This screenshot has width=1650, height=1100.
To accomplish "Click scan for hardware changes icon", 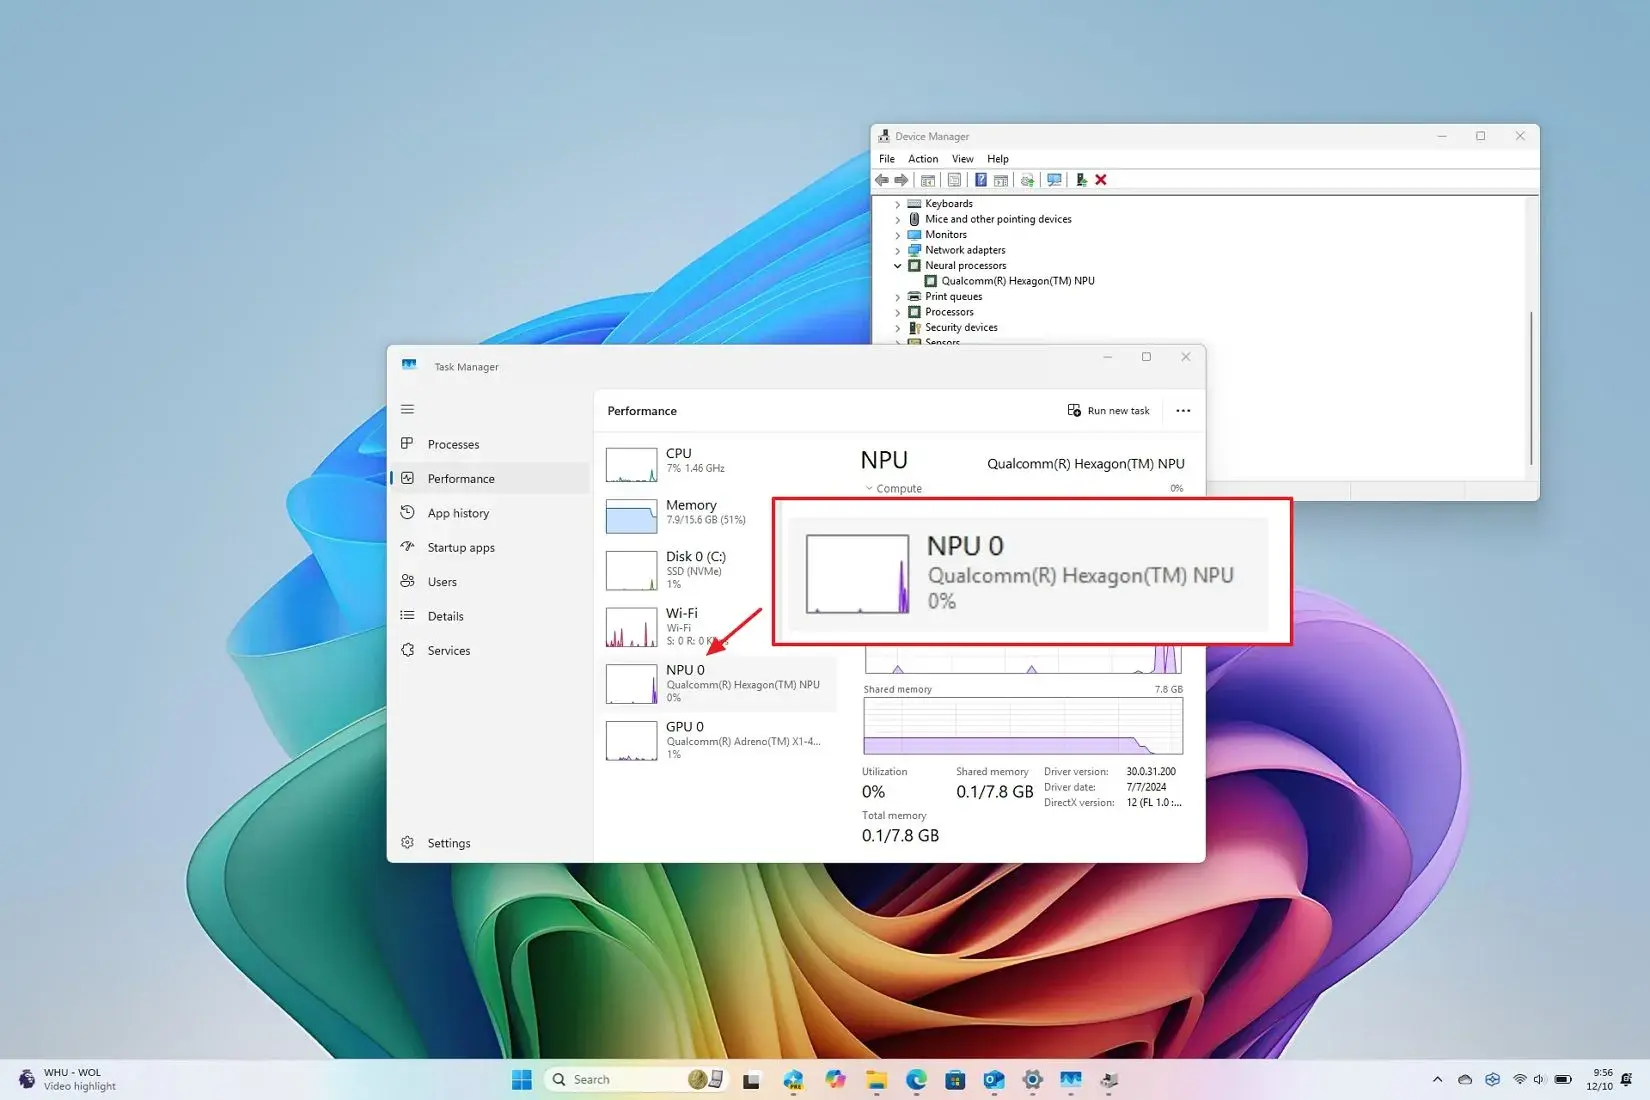I will click(1054, 180).
